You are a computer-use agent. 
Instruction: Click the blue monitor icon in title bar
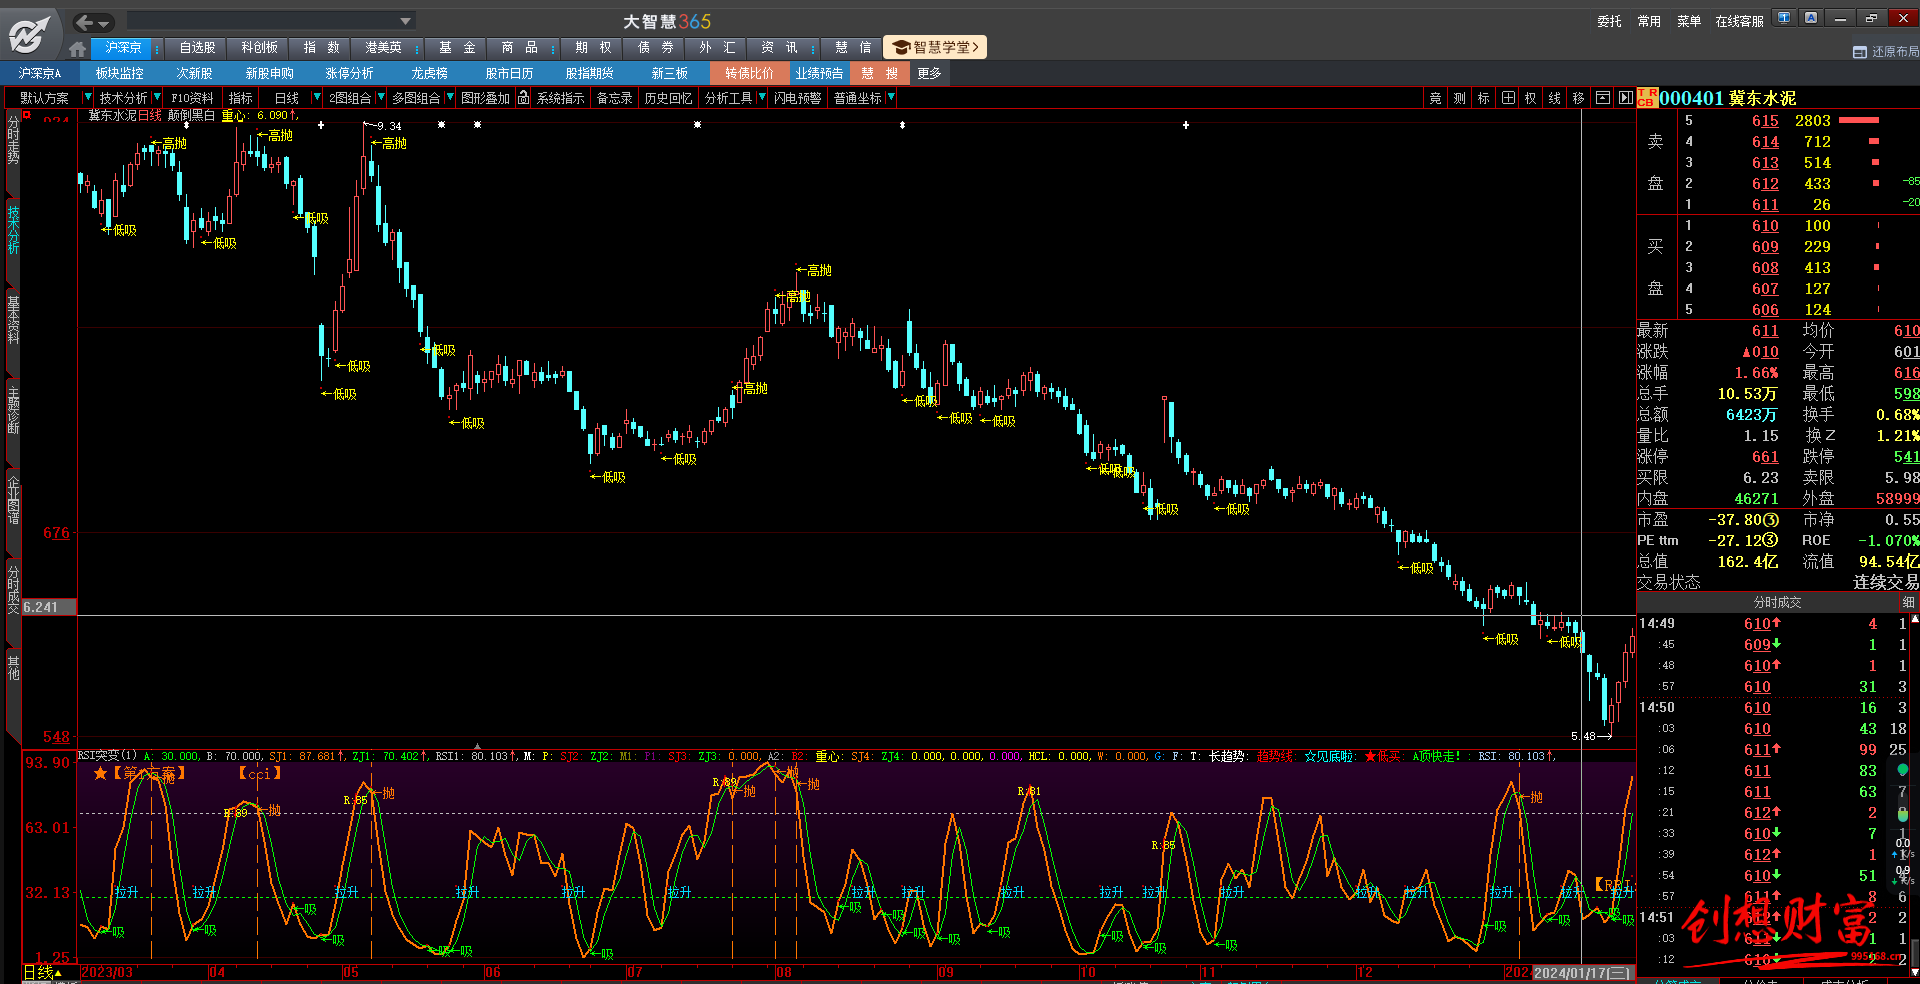pyautogui.click(x=1784, y=18)
